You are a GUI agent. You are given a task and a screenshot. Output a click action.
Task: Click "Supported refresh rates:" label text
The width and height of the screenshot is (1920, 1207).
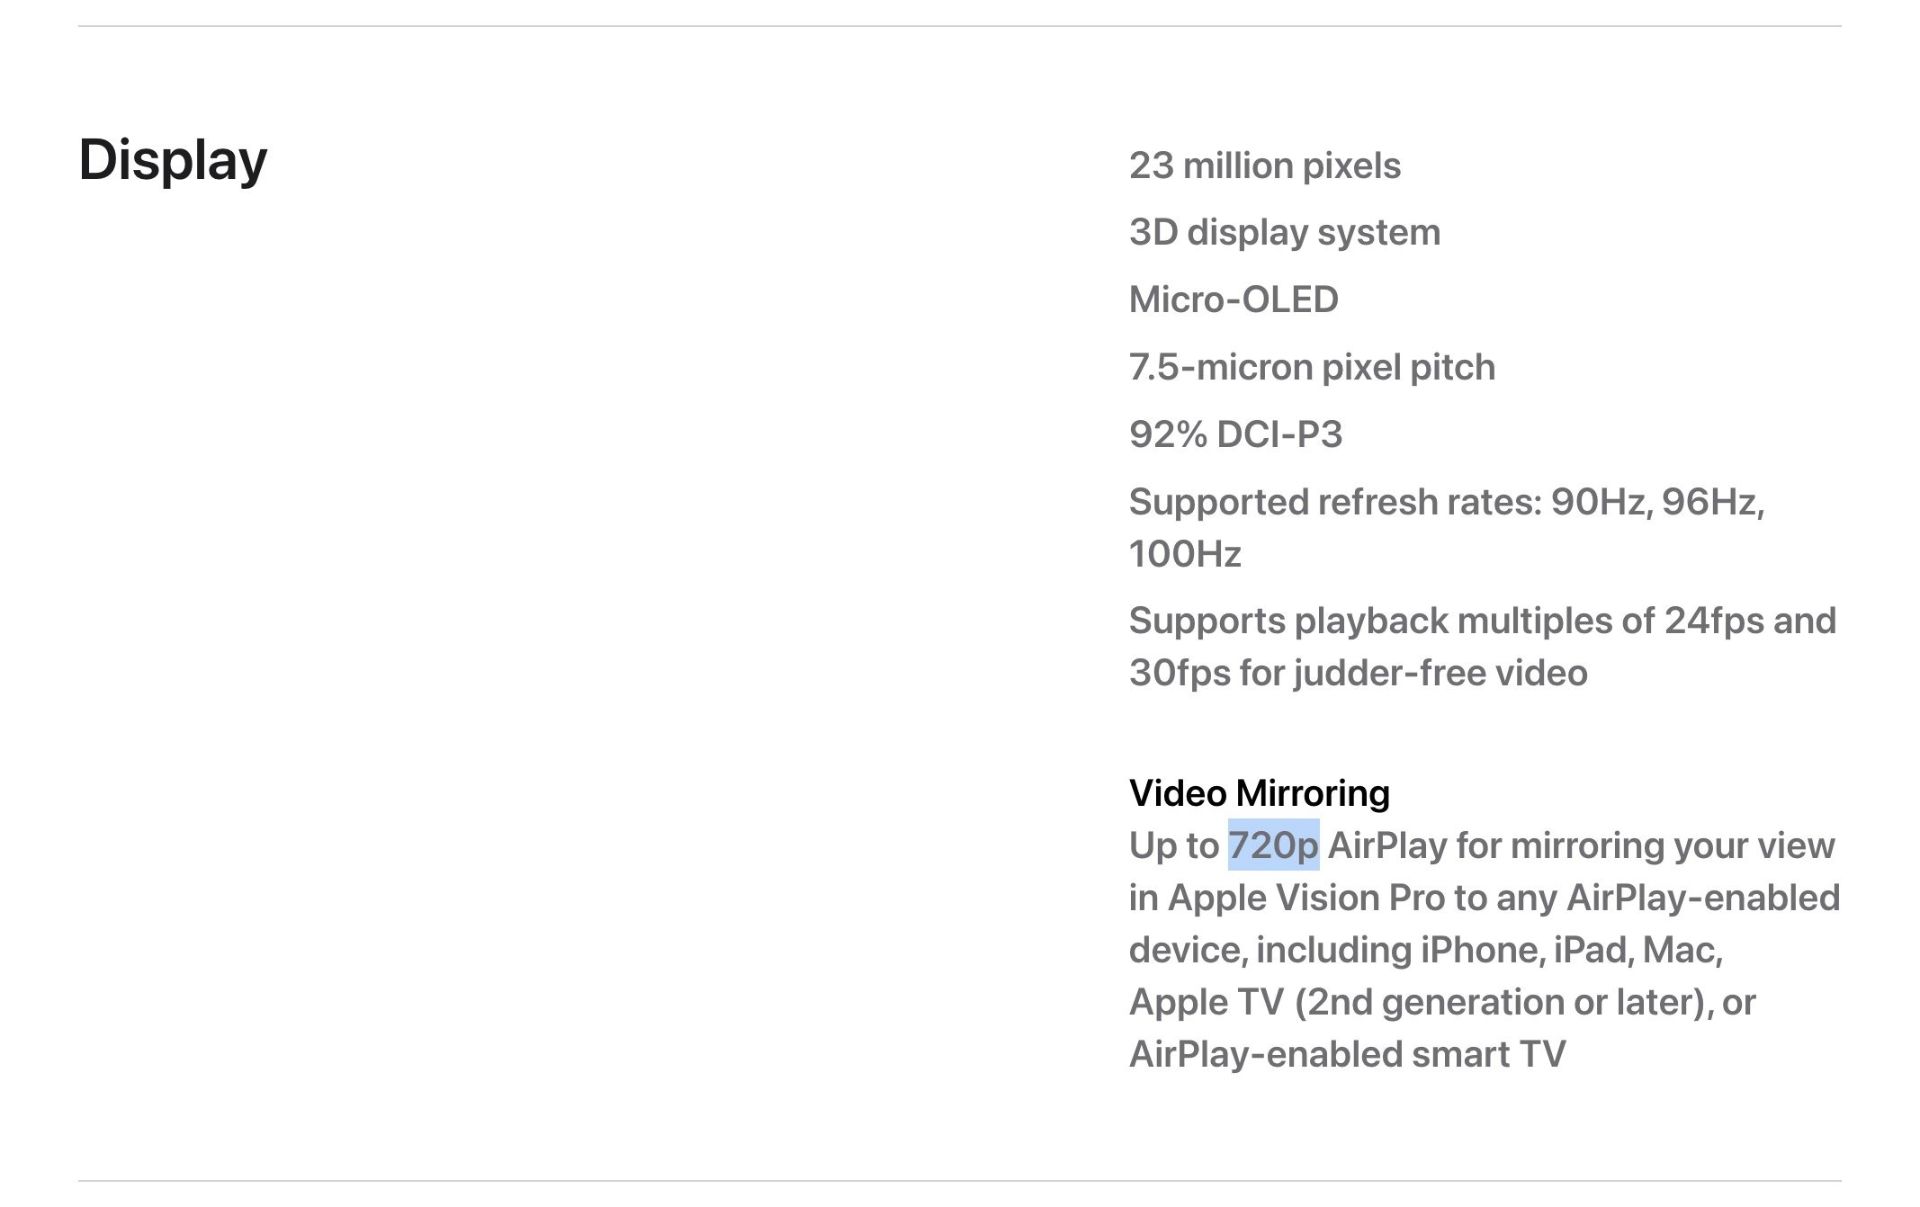1335,502
